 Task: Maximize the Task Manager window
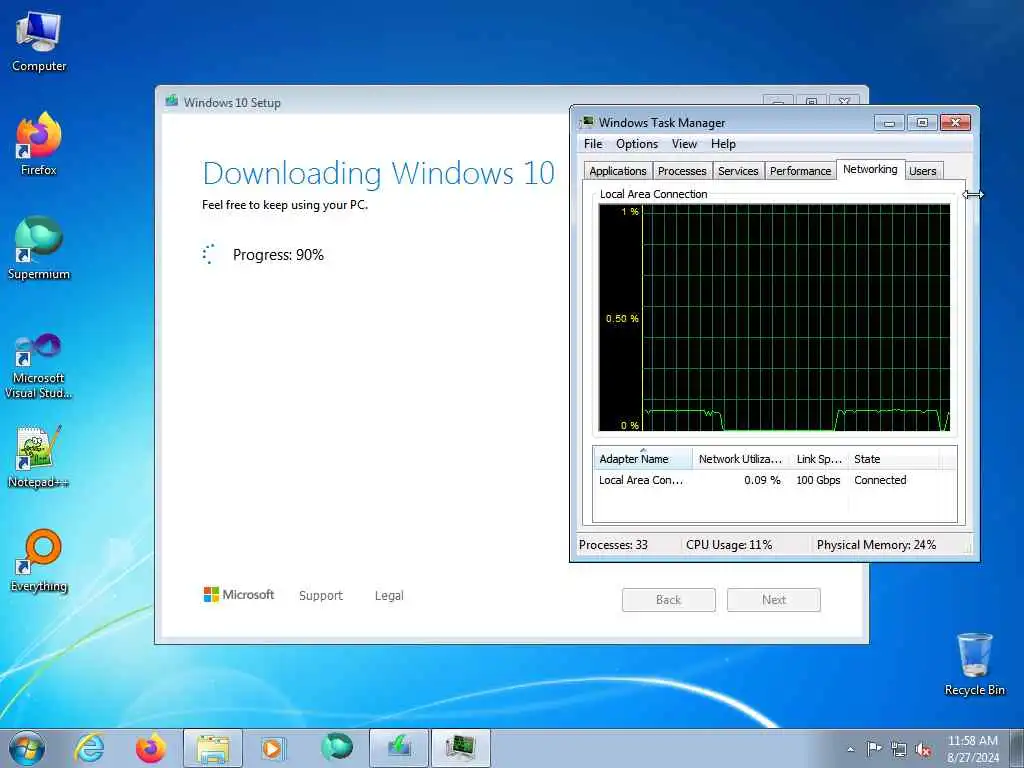922,122
